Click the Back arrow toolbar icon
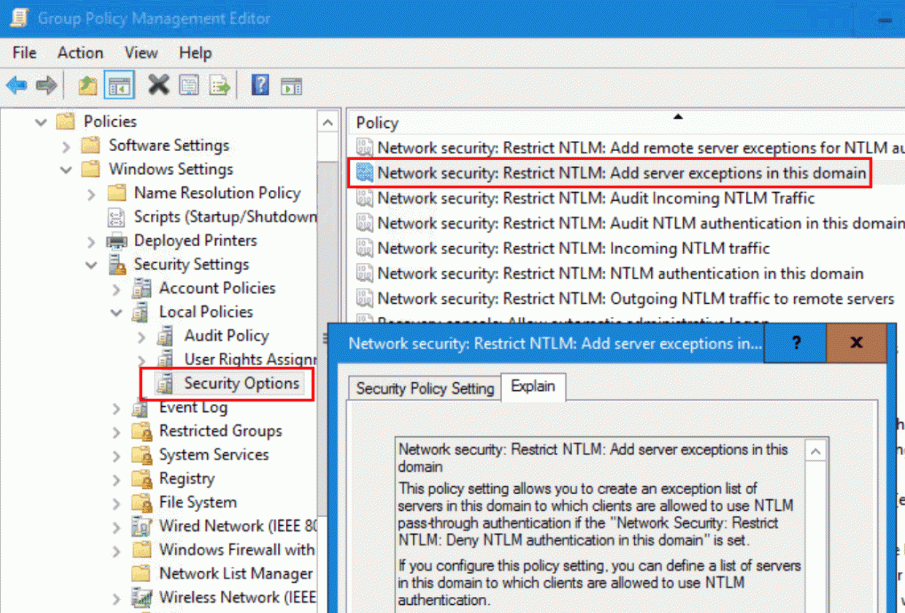This screenshot has width=905, height=613. point(16,86)
